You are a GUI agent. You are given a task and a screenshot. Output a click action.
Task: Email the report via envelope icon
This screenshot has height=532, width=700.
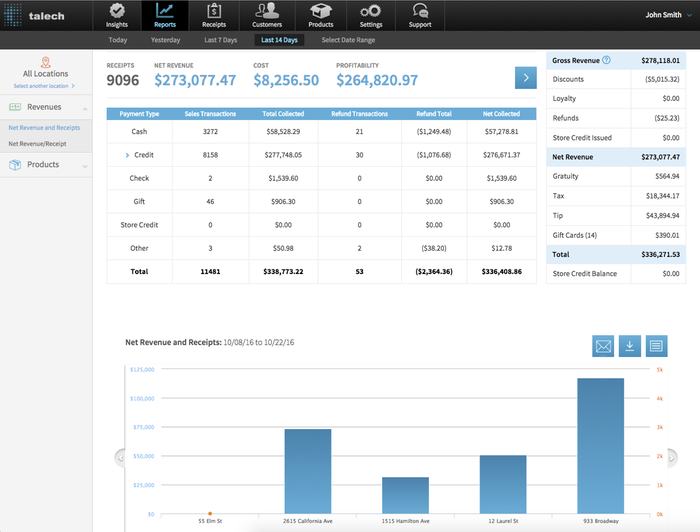click(603, 346)
